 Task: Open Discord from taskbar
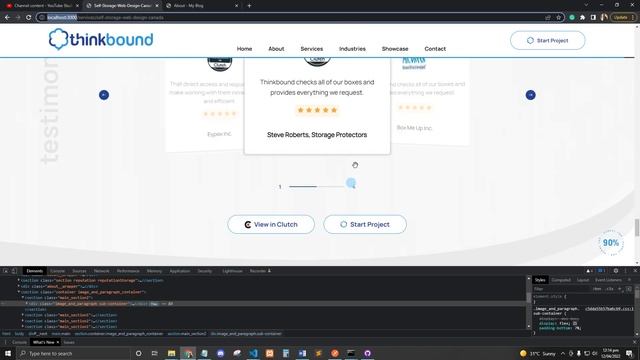220,353
